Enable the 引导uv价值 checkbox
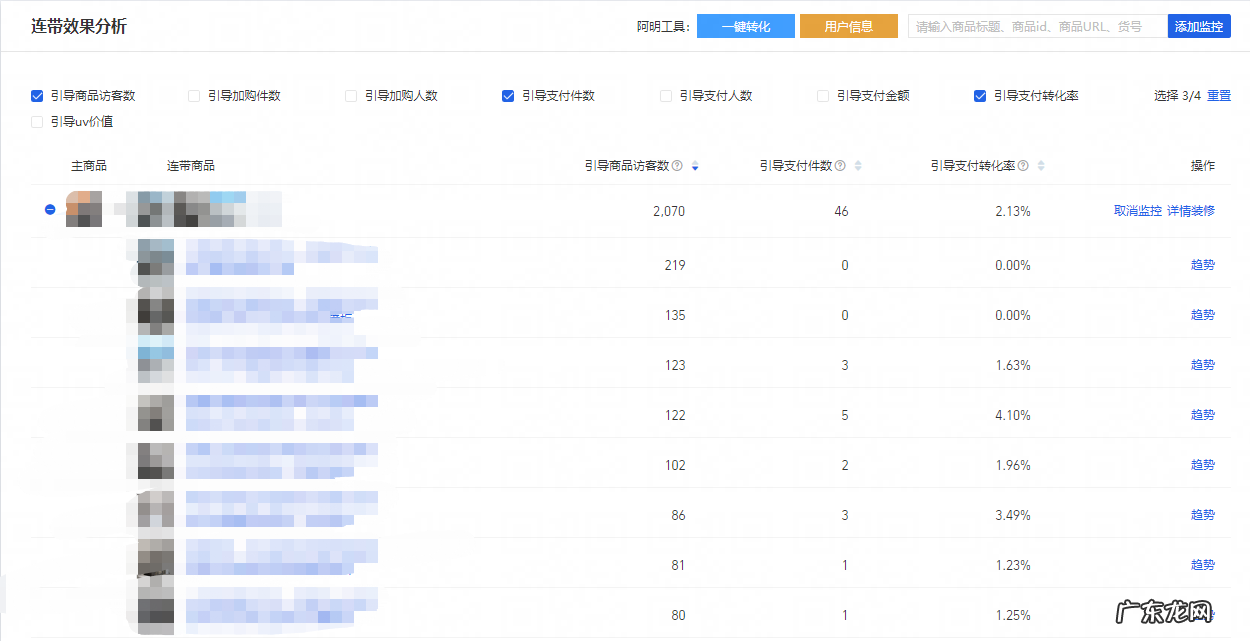The image size is (1250, 641). tap(35, 121)
